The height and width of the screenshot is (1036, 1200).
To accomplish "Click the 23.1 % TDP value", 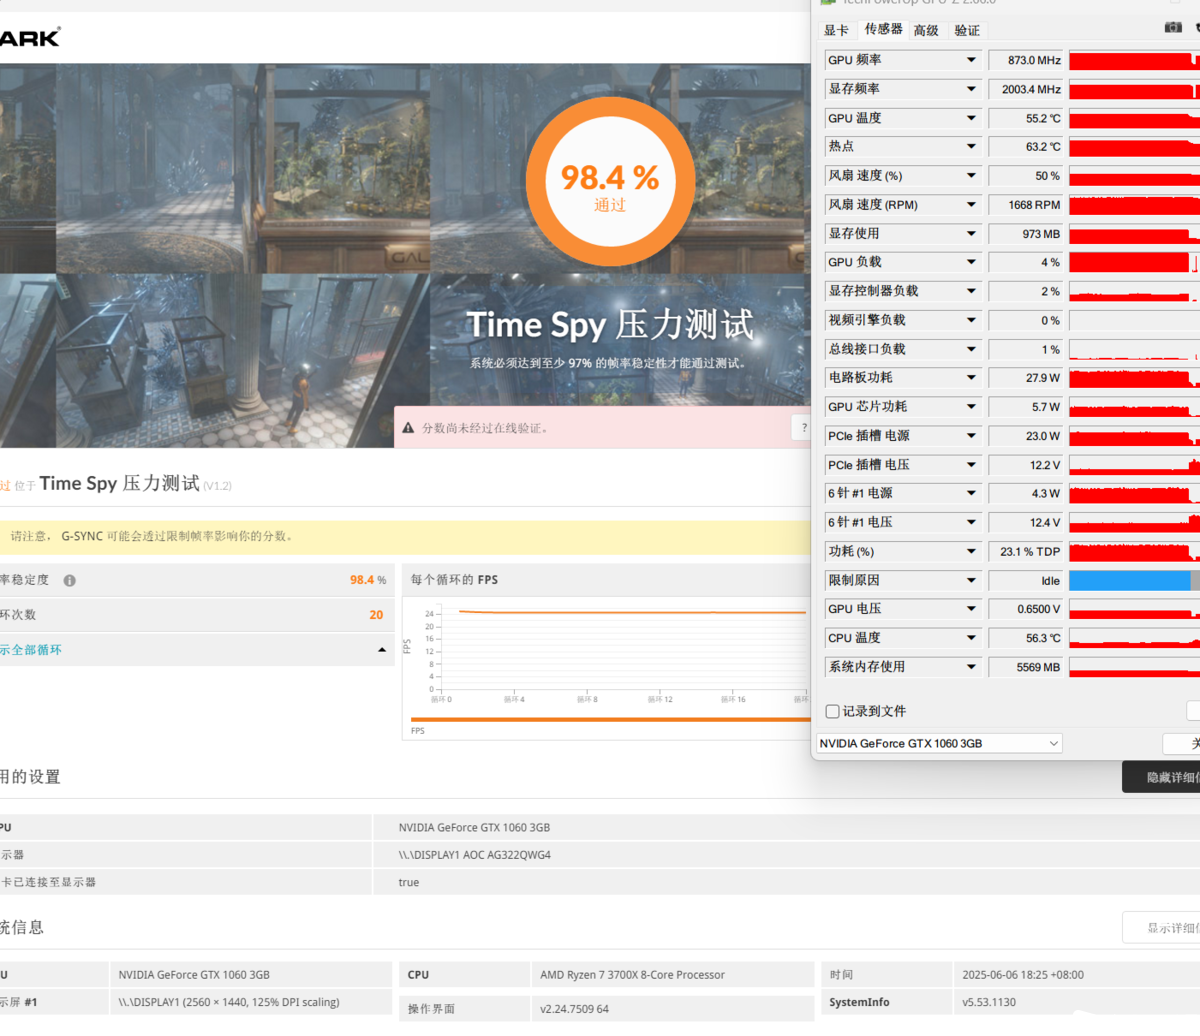I will (x=1026, y=551).
